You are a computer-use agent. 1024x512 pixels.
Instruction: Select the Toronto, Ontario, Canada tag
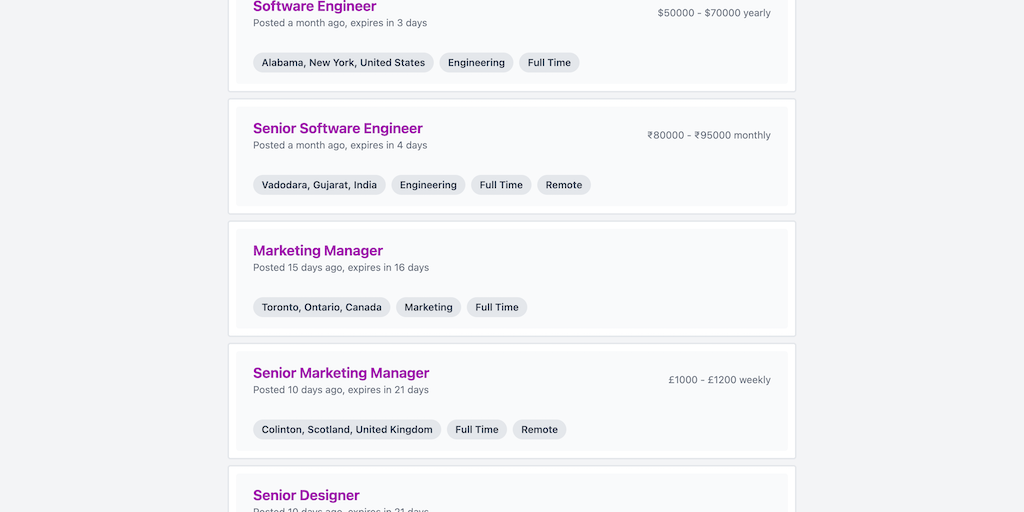coord(321,307)
